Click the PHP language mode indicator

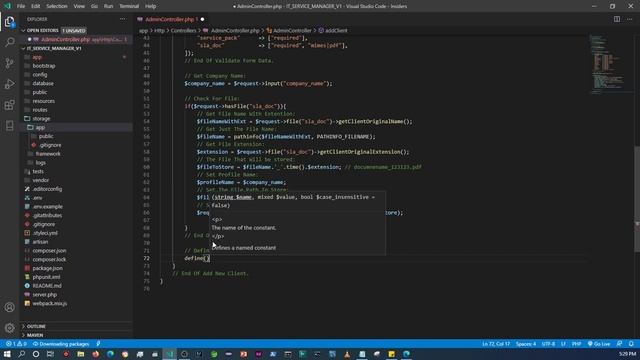click(576, 344)
